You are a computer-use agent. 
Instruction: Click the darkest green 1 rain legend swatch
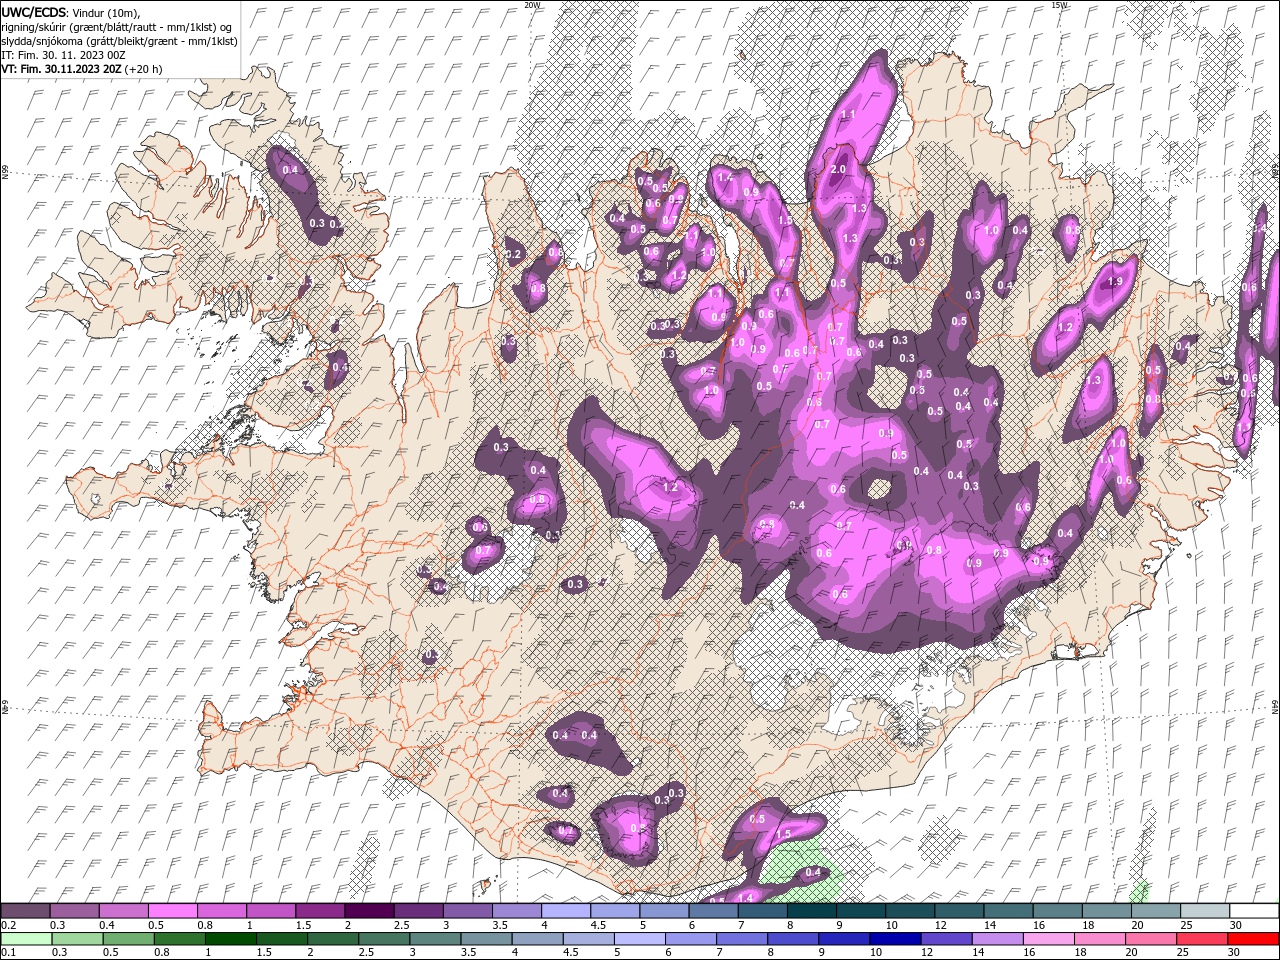(x=229, y=939)
